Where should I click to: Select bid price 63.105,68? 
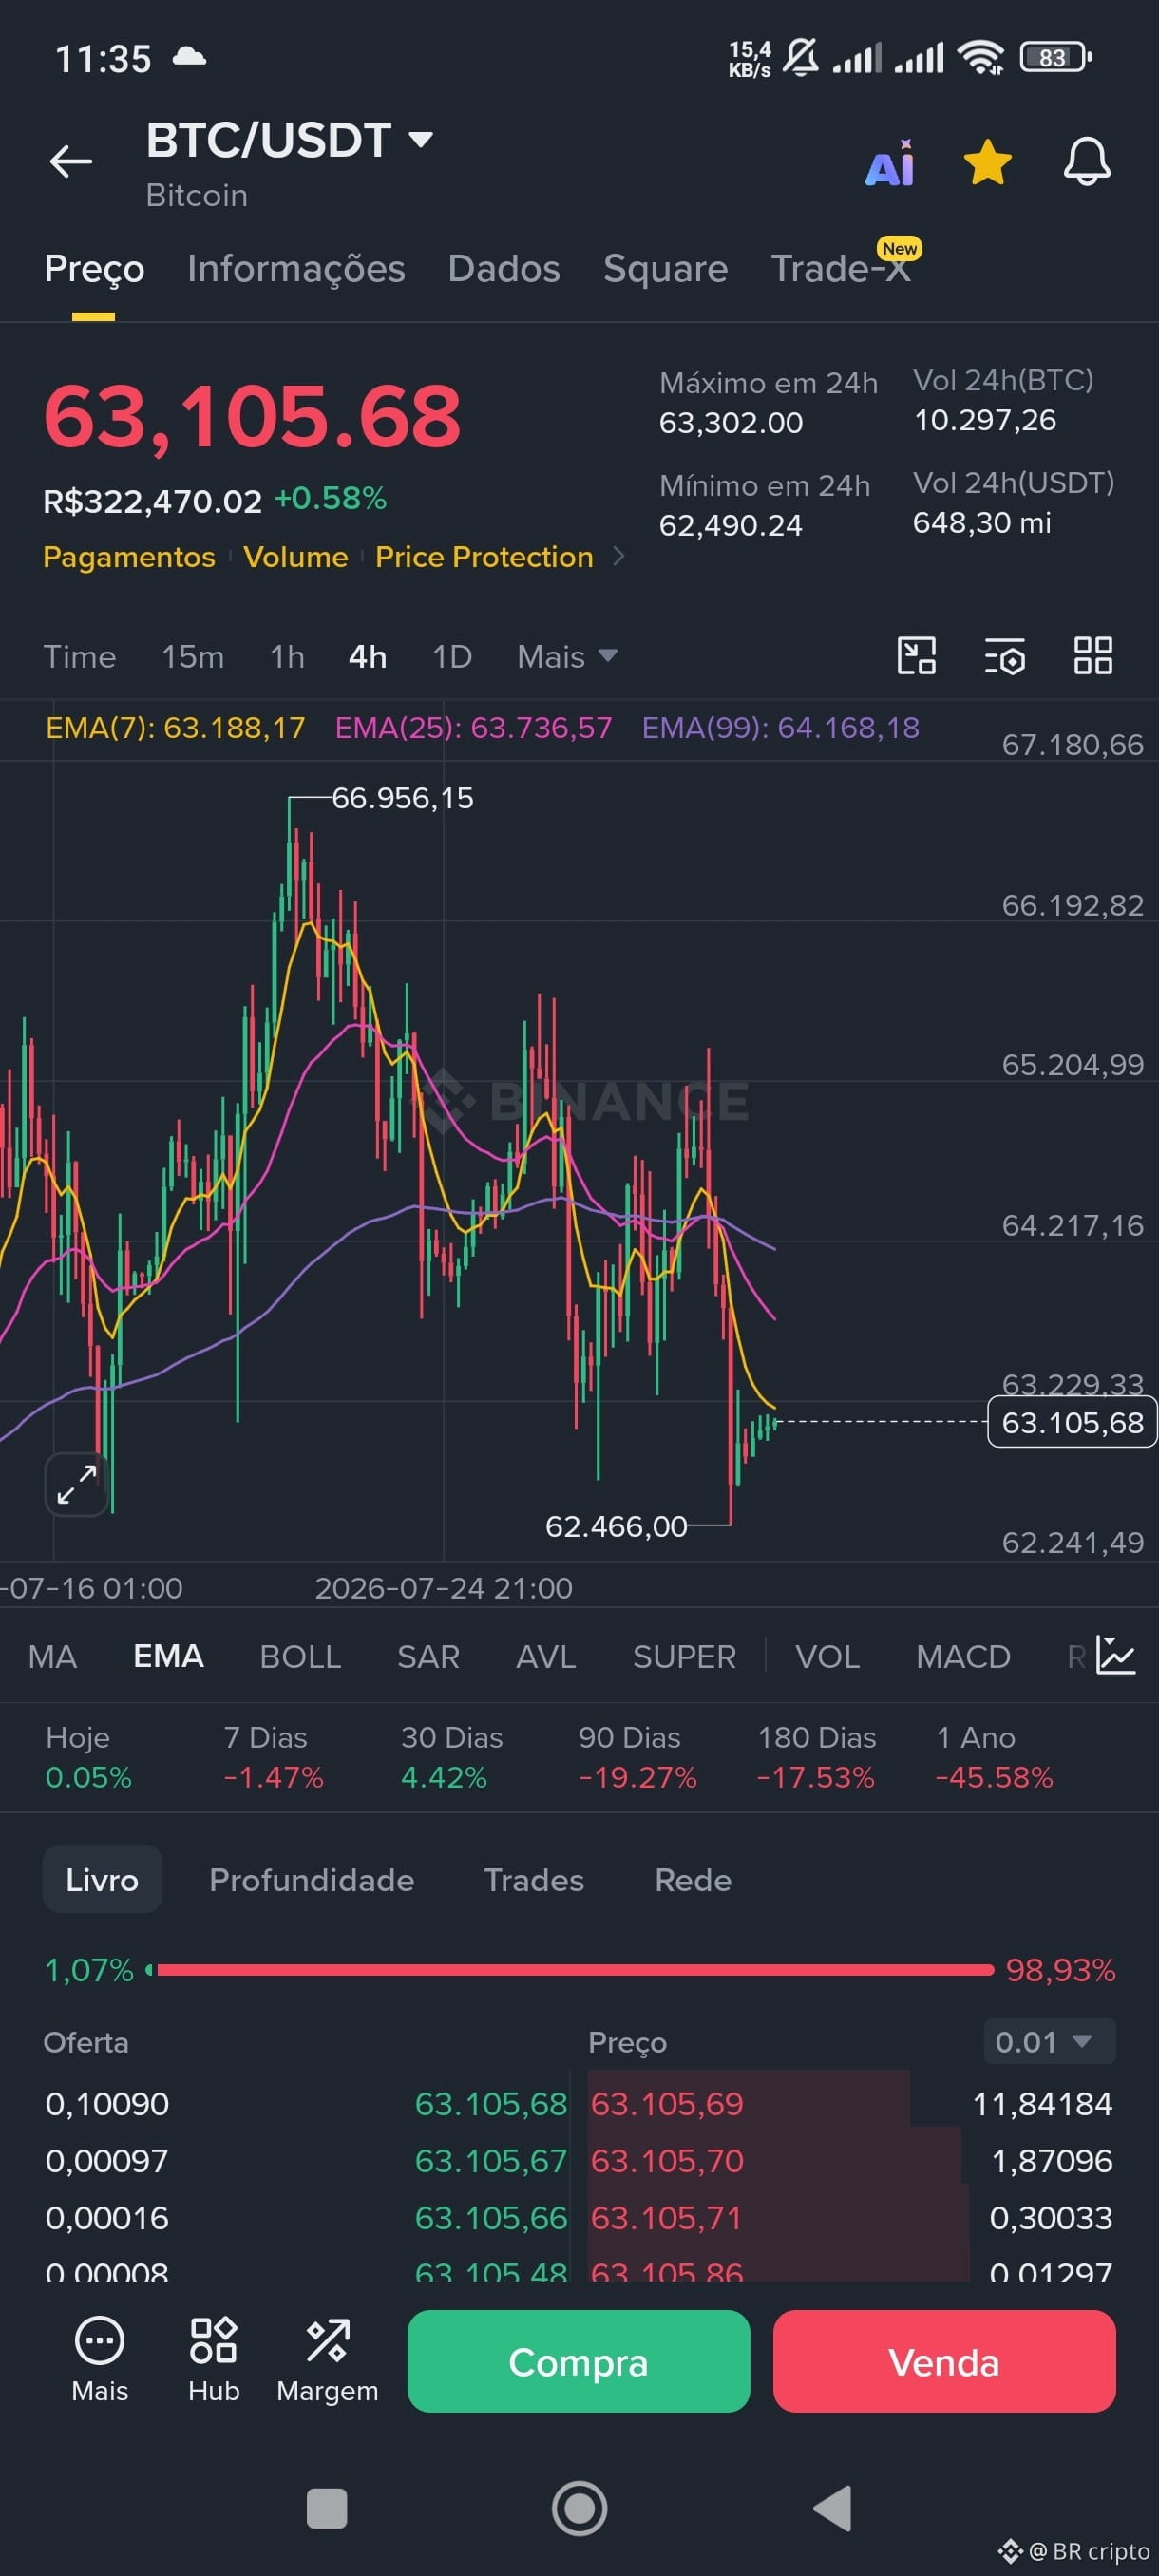click(x=491, y=2104)
